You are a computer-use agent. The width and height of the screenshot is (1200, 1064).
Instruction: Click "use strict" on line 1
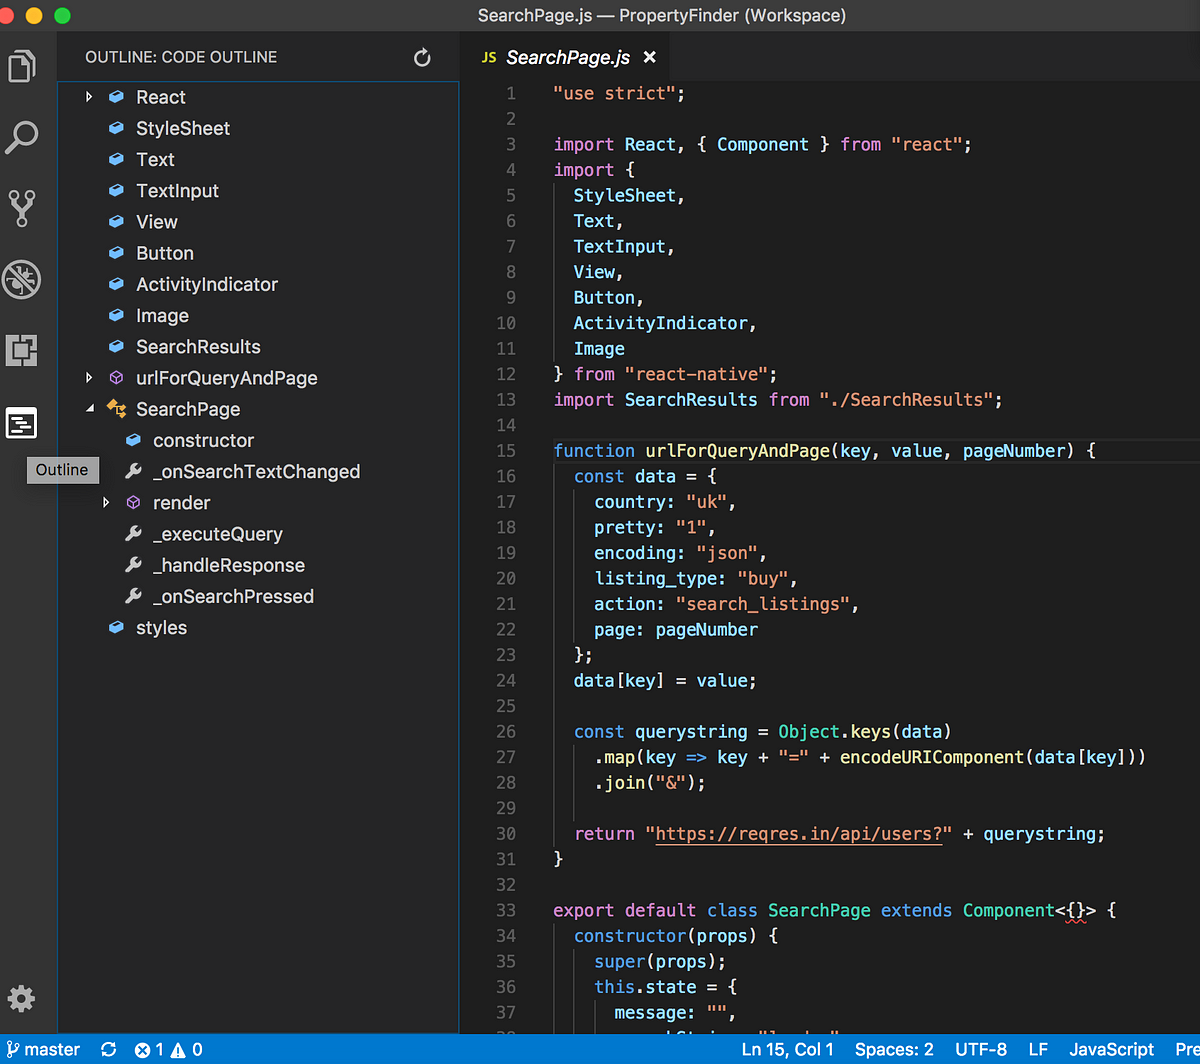(x=617, y=93)
